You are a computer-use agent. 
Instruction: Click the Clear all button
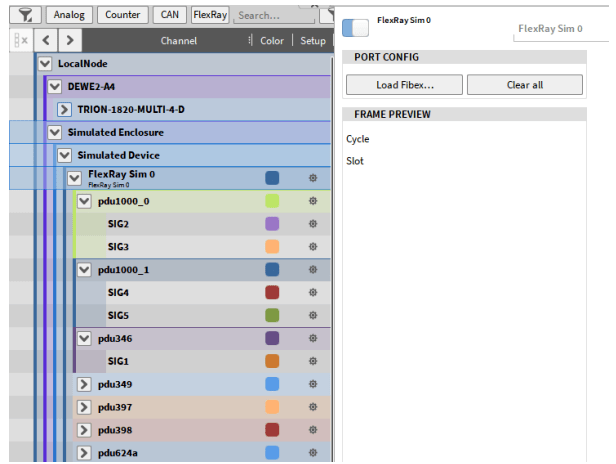(524, 85)
